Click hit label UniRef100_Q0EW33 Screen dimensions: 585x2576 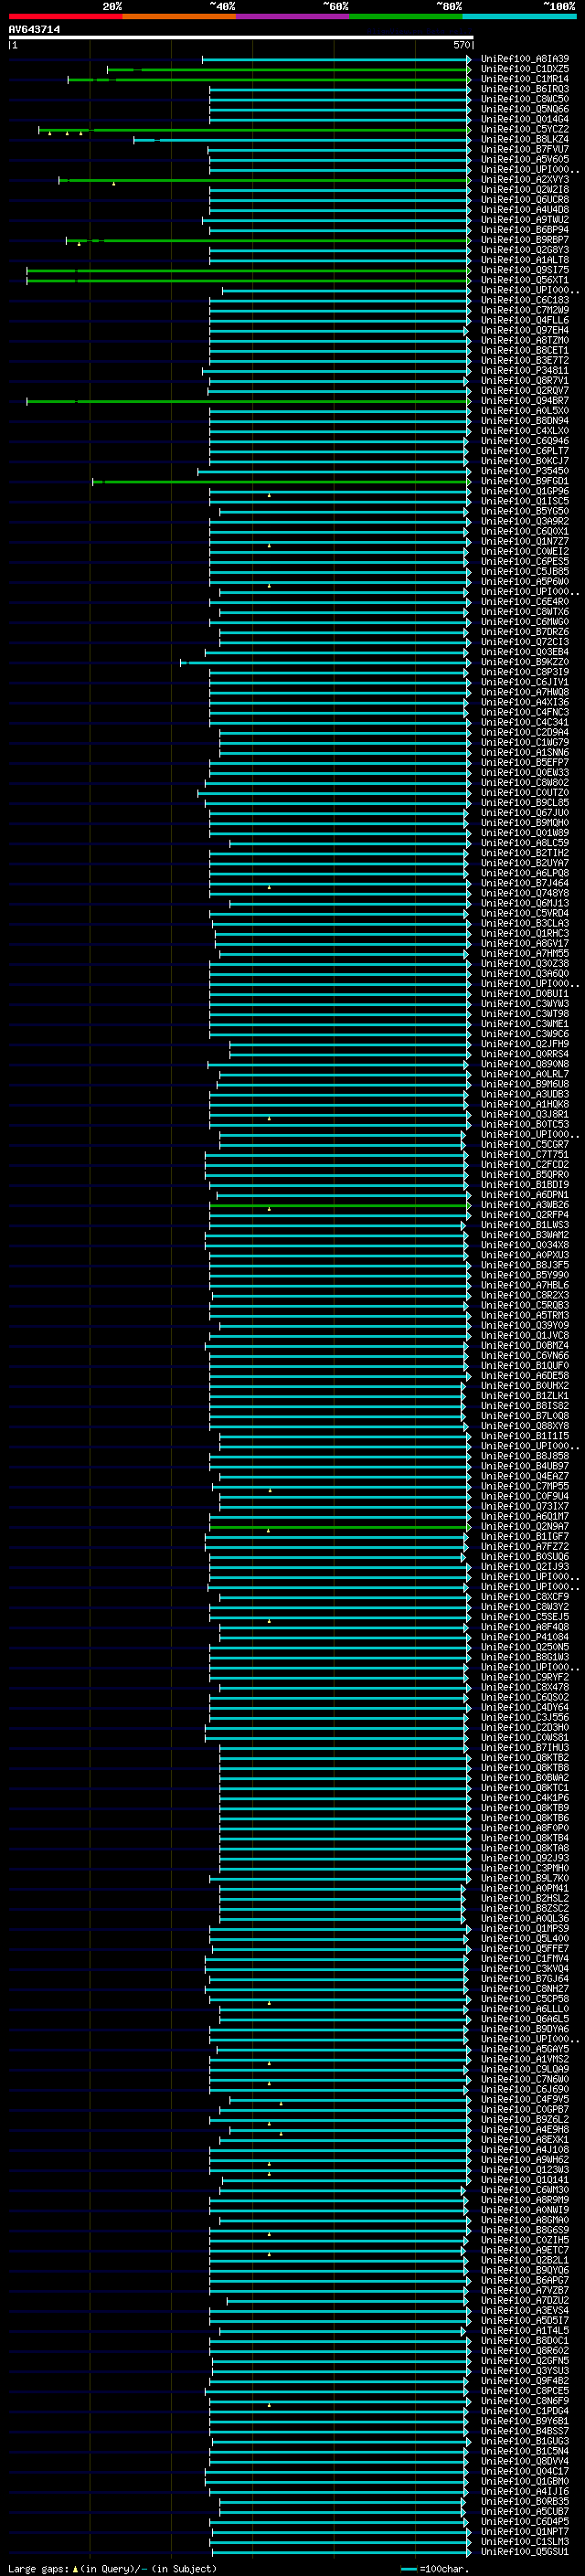(x=524, y=773)
